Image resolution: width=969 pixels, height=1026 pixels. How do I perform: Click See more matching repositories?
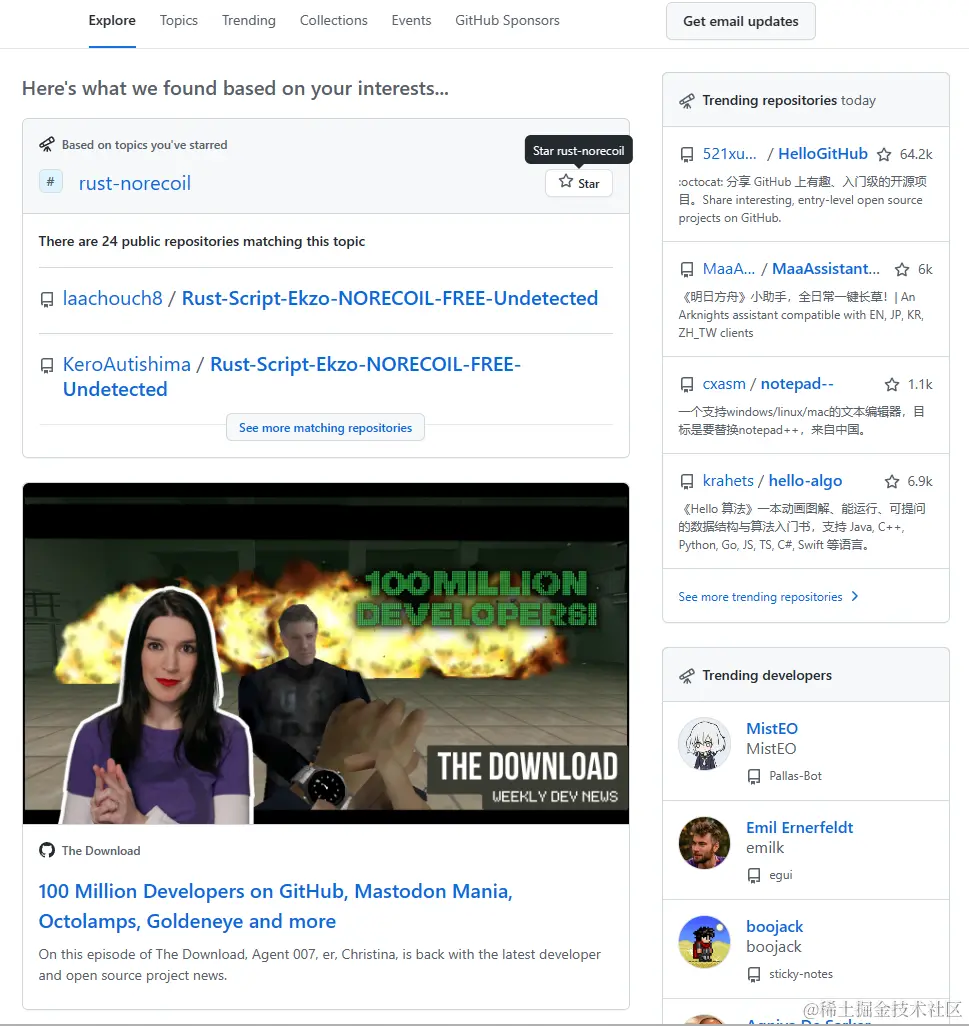click(325, 427)
